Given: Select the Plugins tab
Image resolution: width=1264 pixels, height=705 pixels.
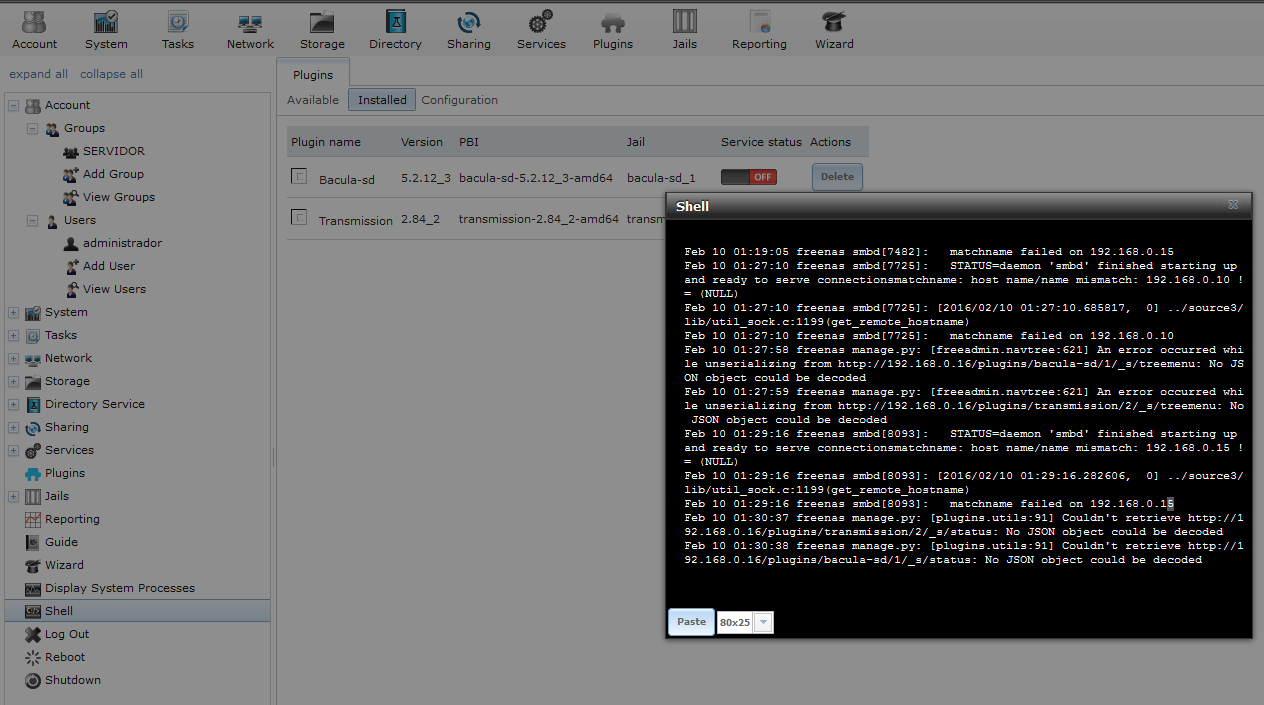Looking at the screenshot, I should click(x=313, y=75).
